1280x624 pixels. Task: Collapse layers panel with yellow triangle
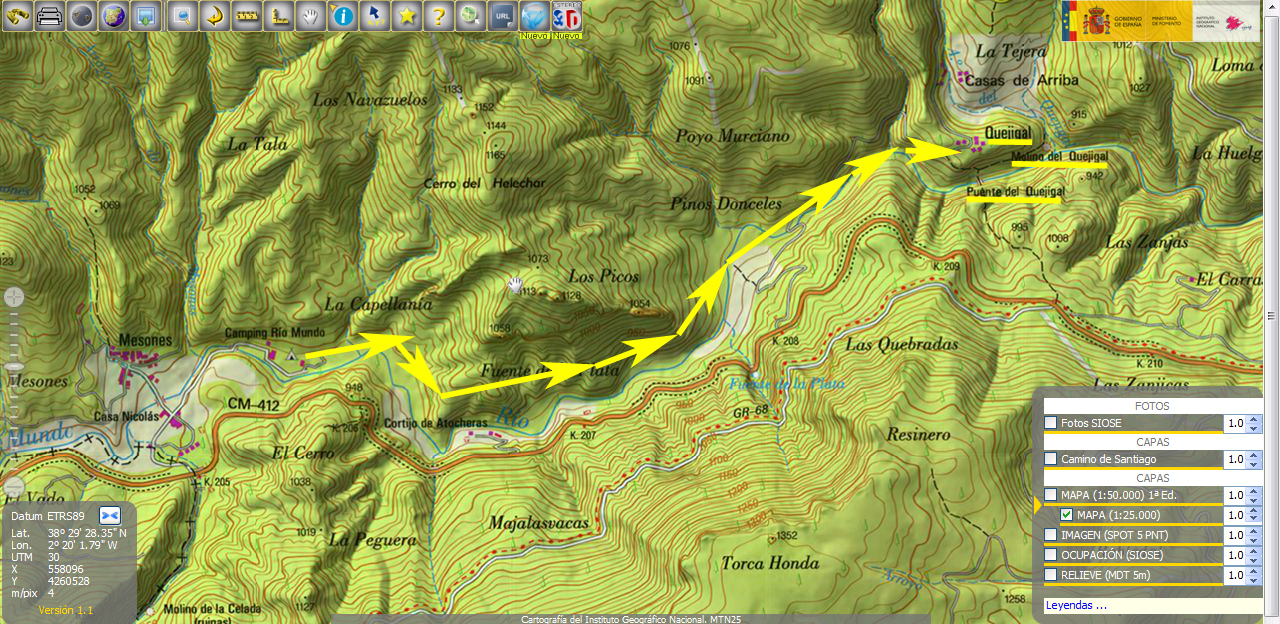(x=1038, y=506)
